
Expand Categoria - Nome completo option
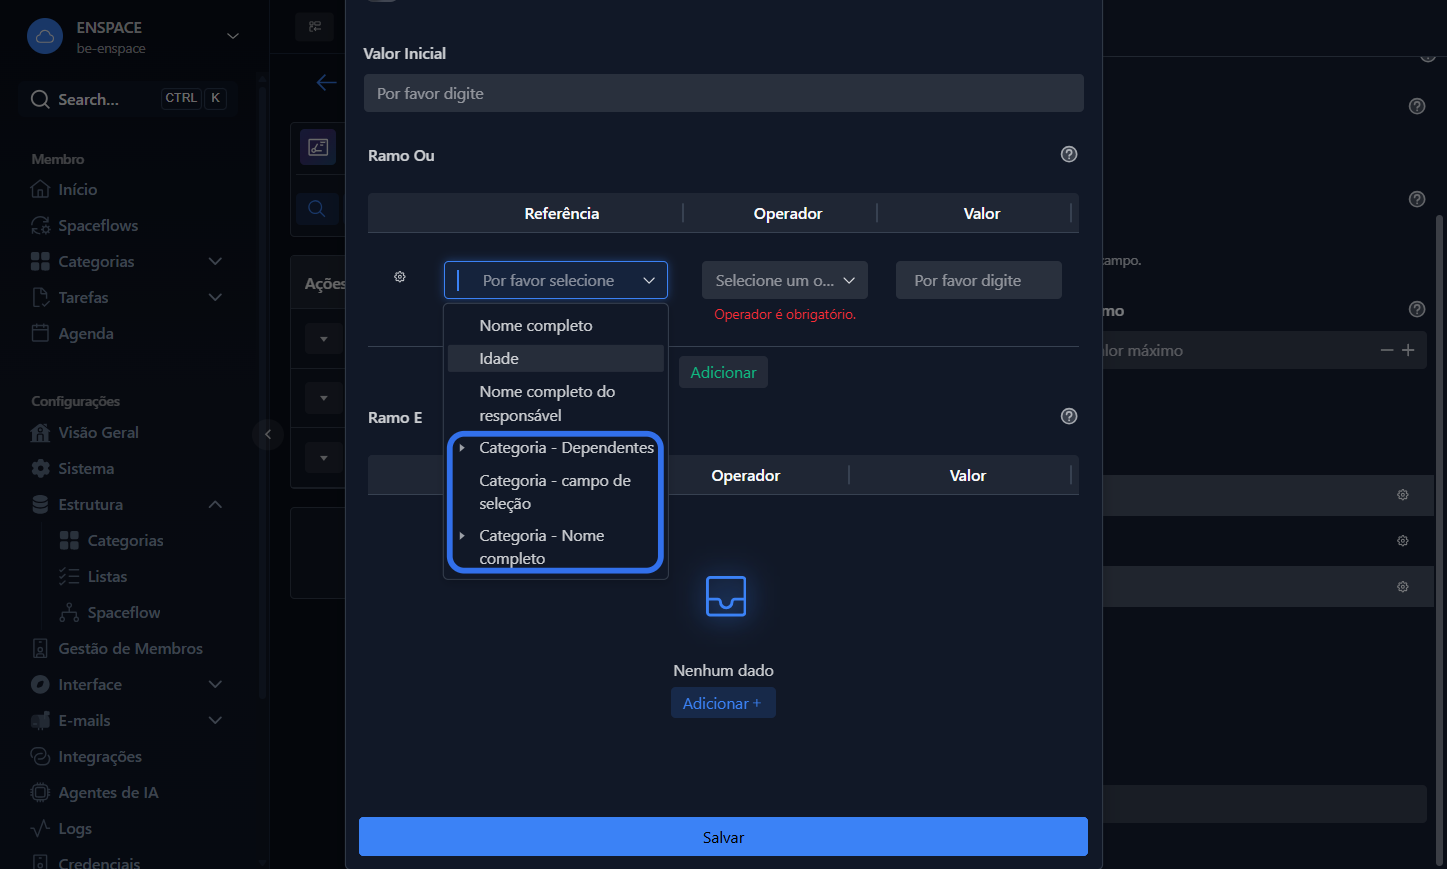(462, 536)
